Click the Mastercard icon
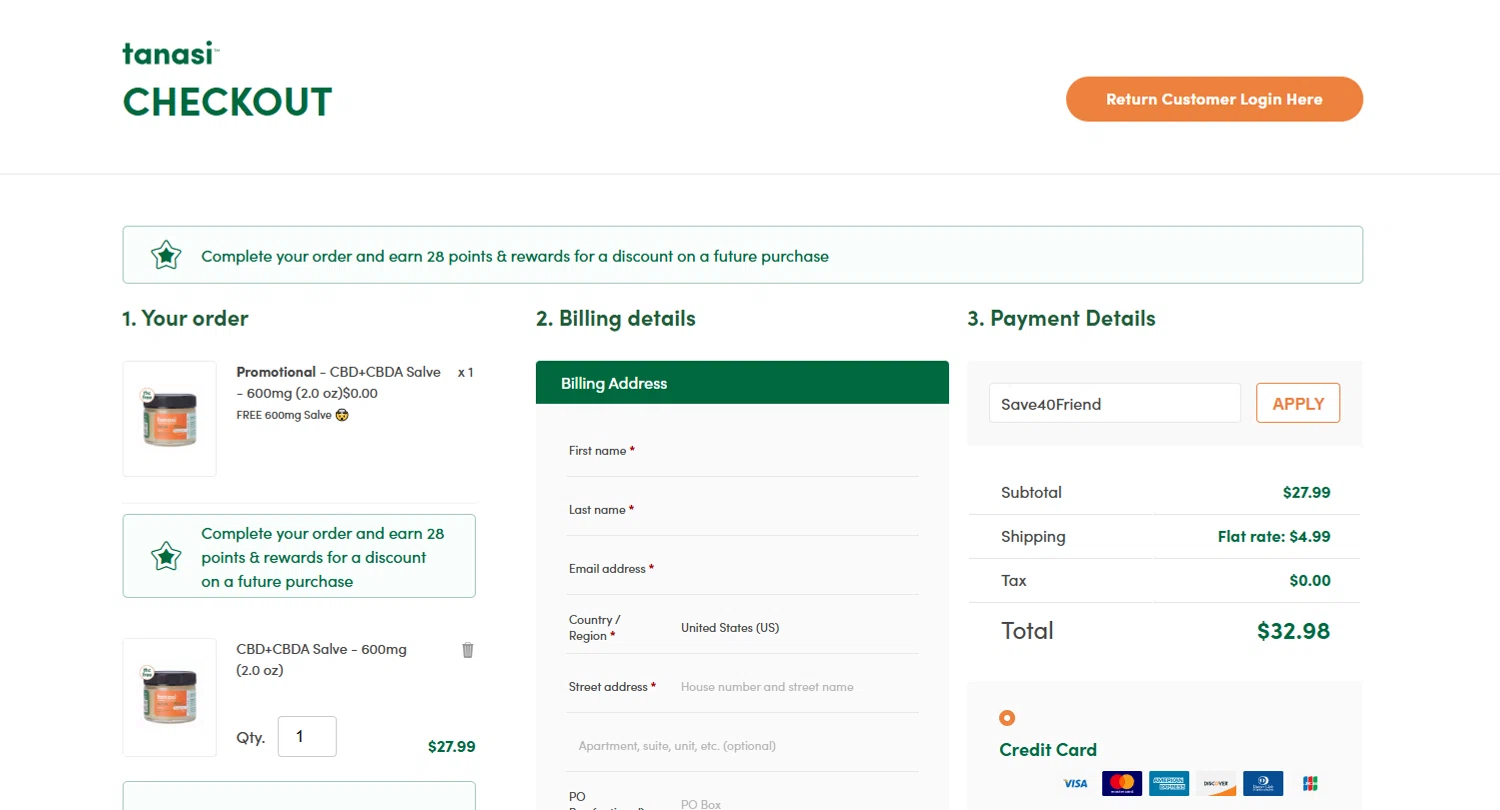Image resolution: width=1500 pixels, height=810 pixels. (x=1122, y=784)
